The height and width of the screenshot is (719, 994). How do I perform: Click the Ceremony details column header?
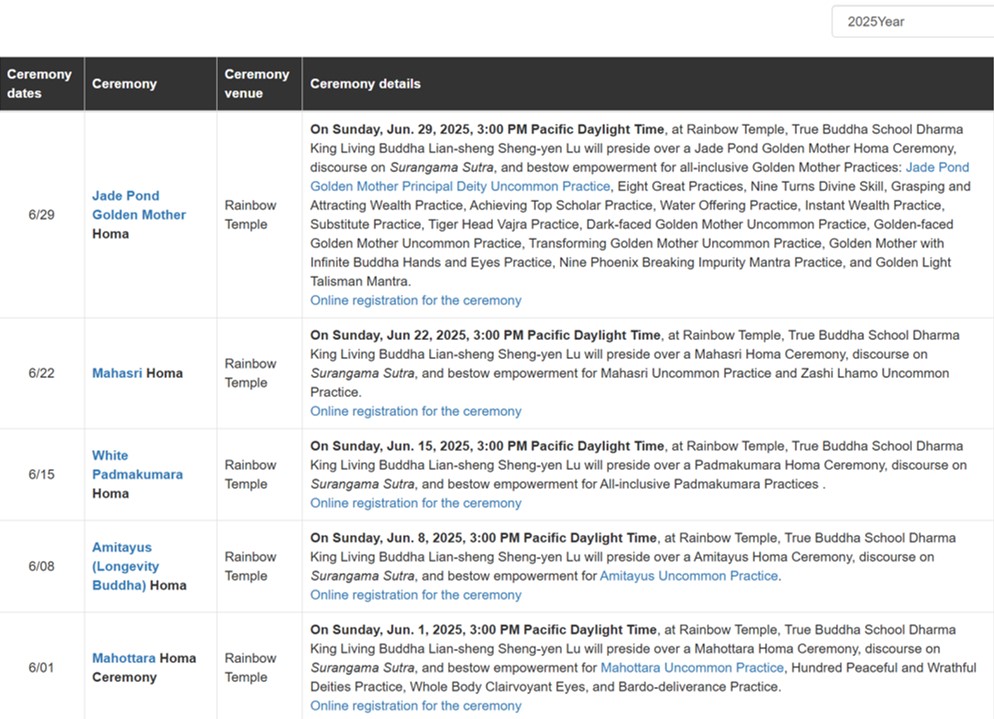tap(648, 84)
